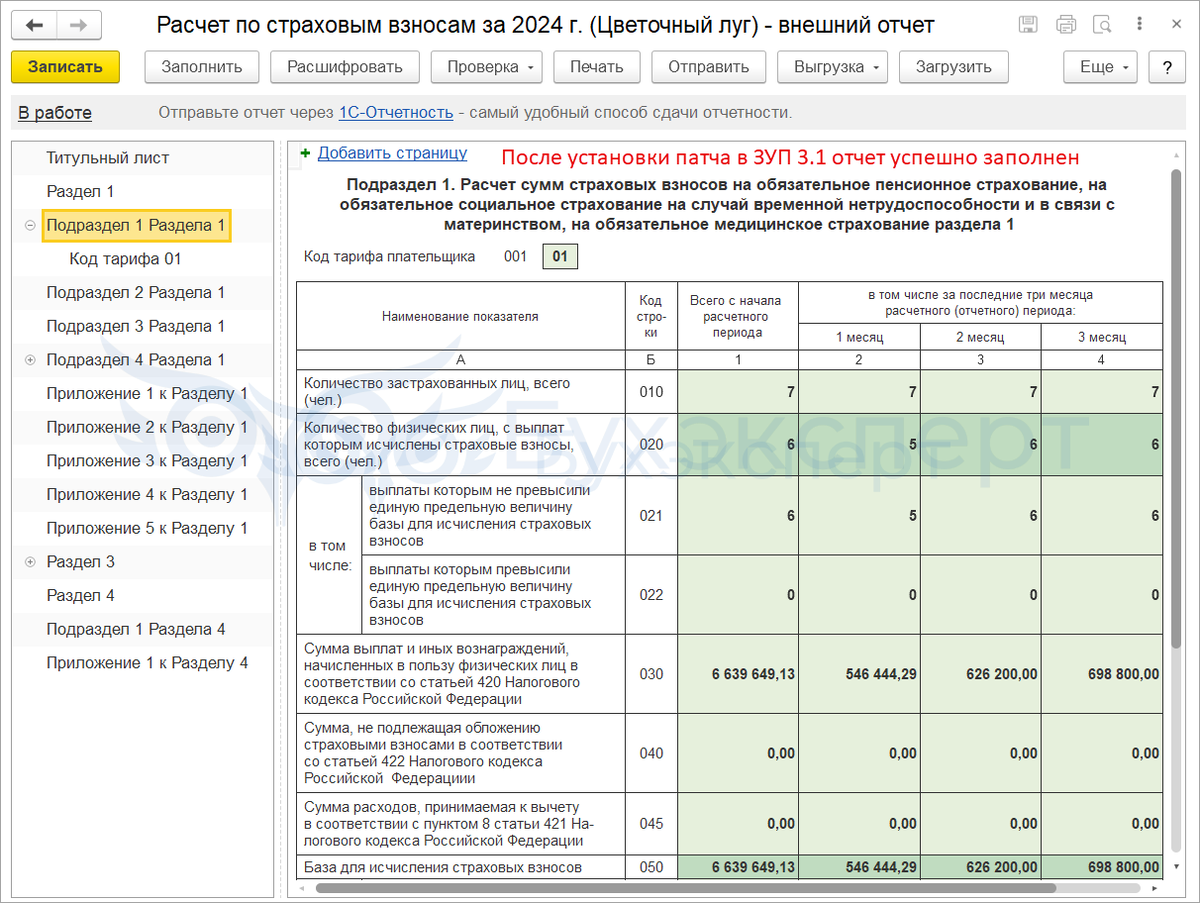Select Подраздел 2 Раздела 1 tree item

point(136,293)
